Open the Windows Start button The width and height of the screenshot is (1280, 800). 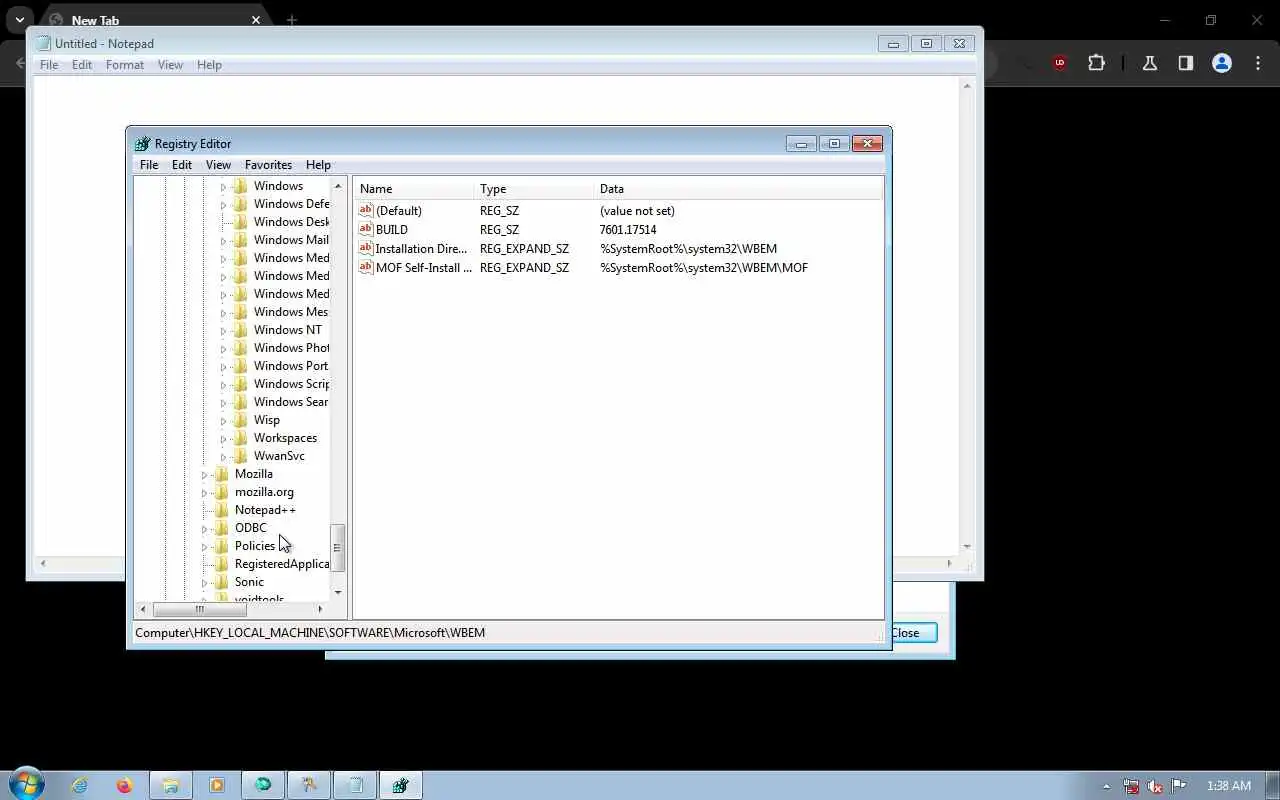click(x=27, y=785)
